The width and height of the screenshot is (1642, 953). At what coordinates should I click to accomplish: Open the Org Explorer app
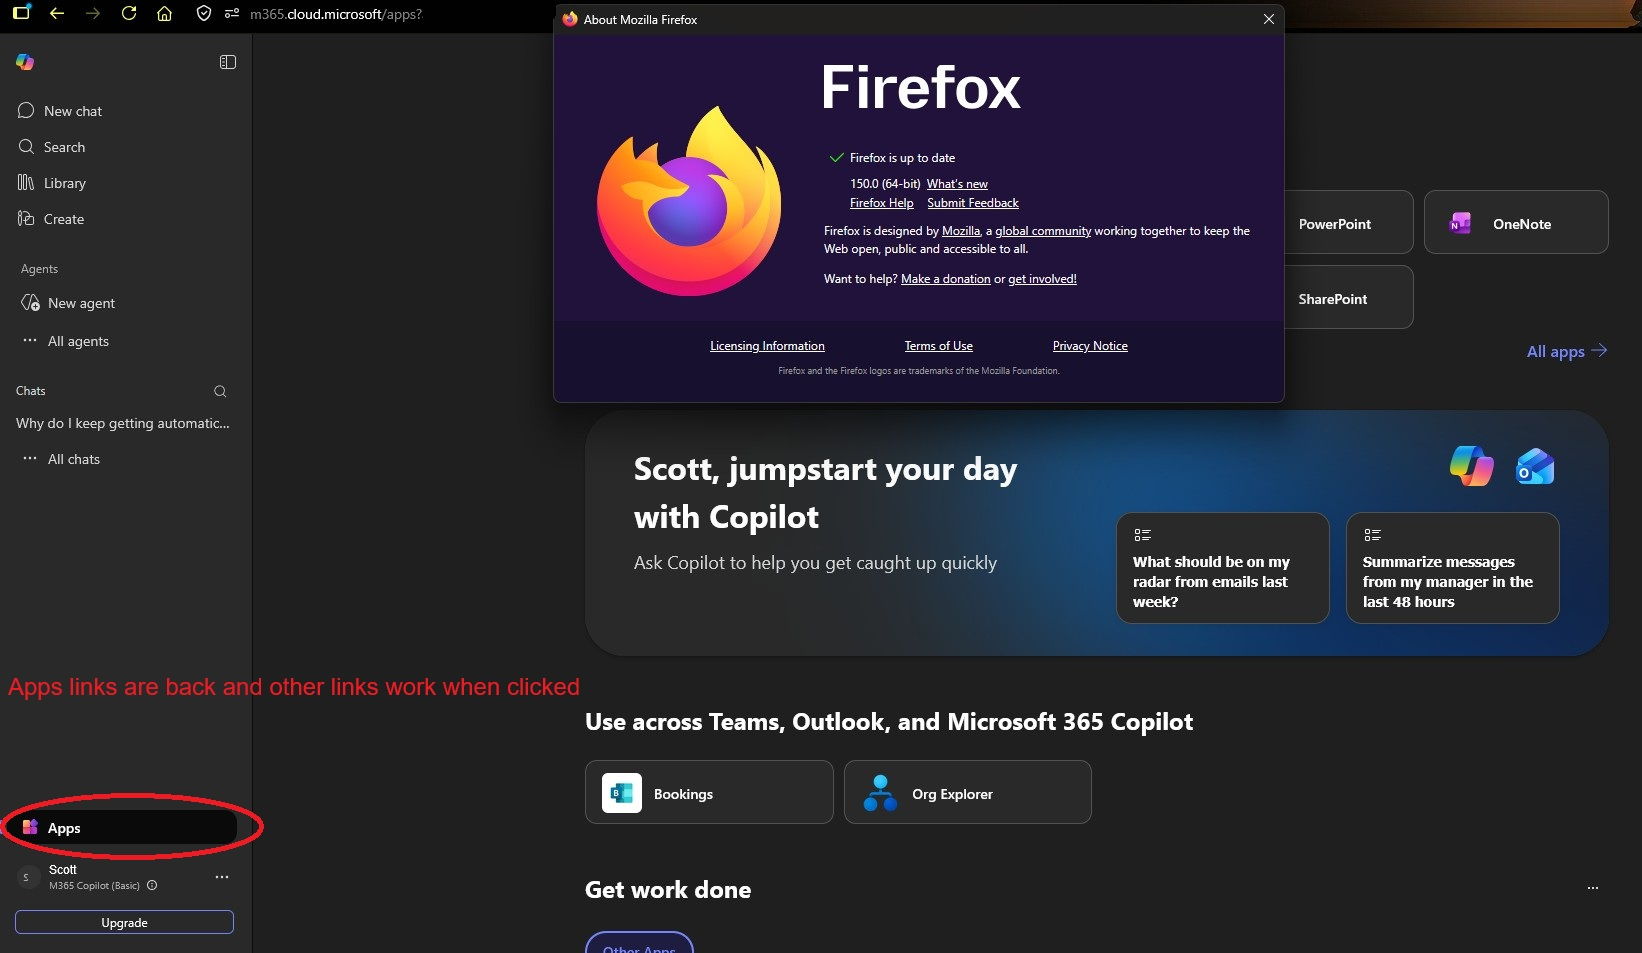click(x=968, y=792)
